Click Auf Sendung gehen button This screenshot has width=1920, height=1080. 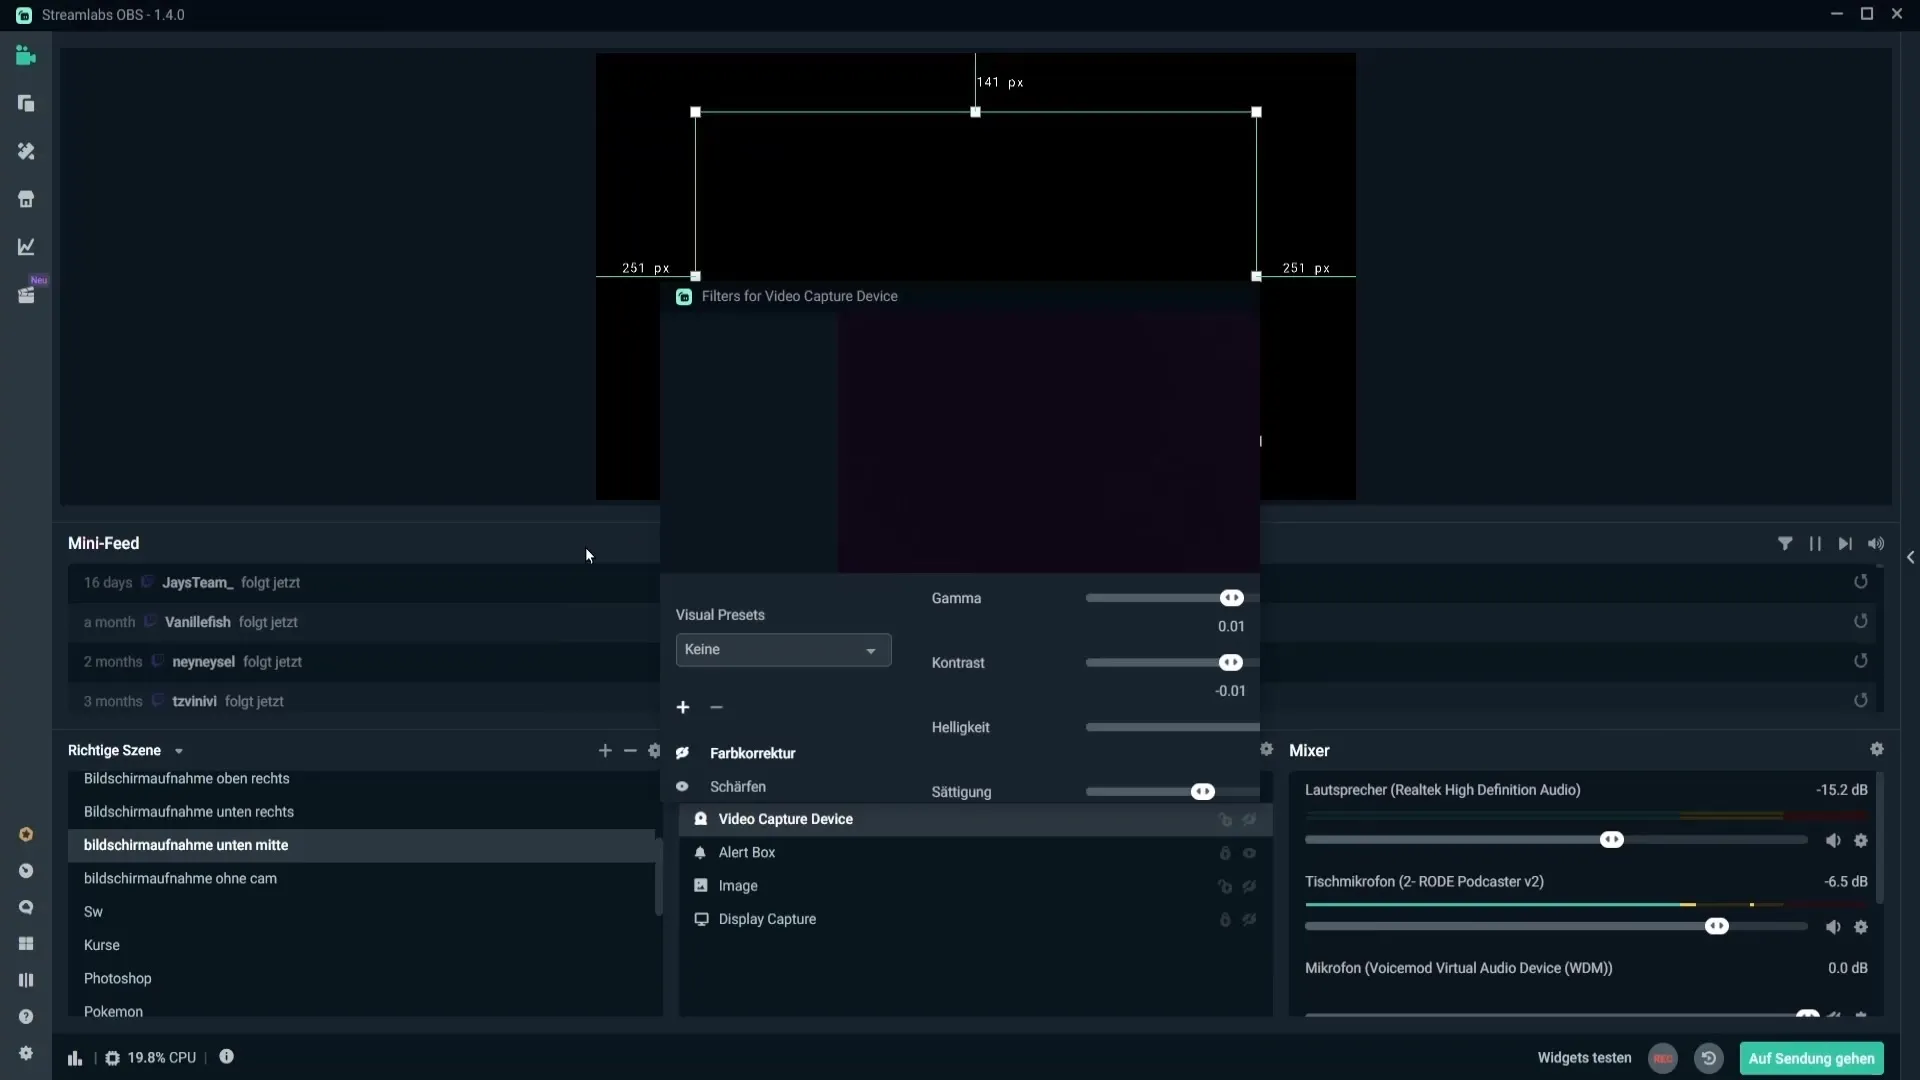click(x=1812, y=1058)
